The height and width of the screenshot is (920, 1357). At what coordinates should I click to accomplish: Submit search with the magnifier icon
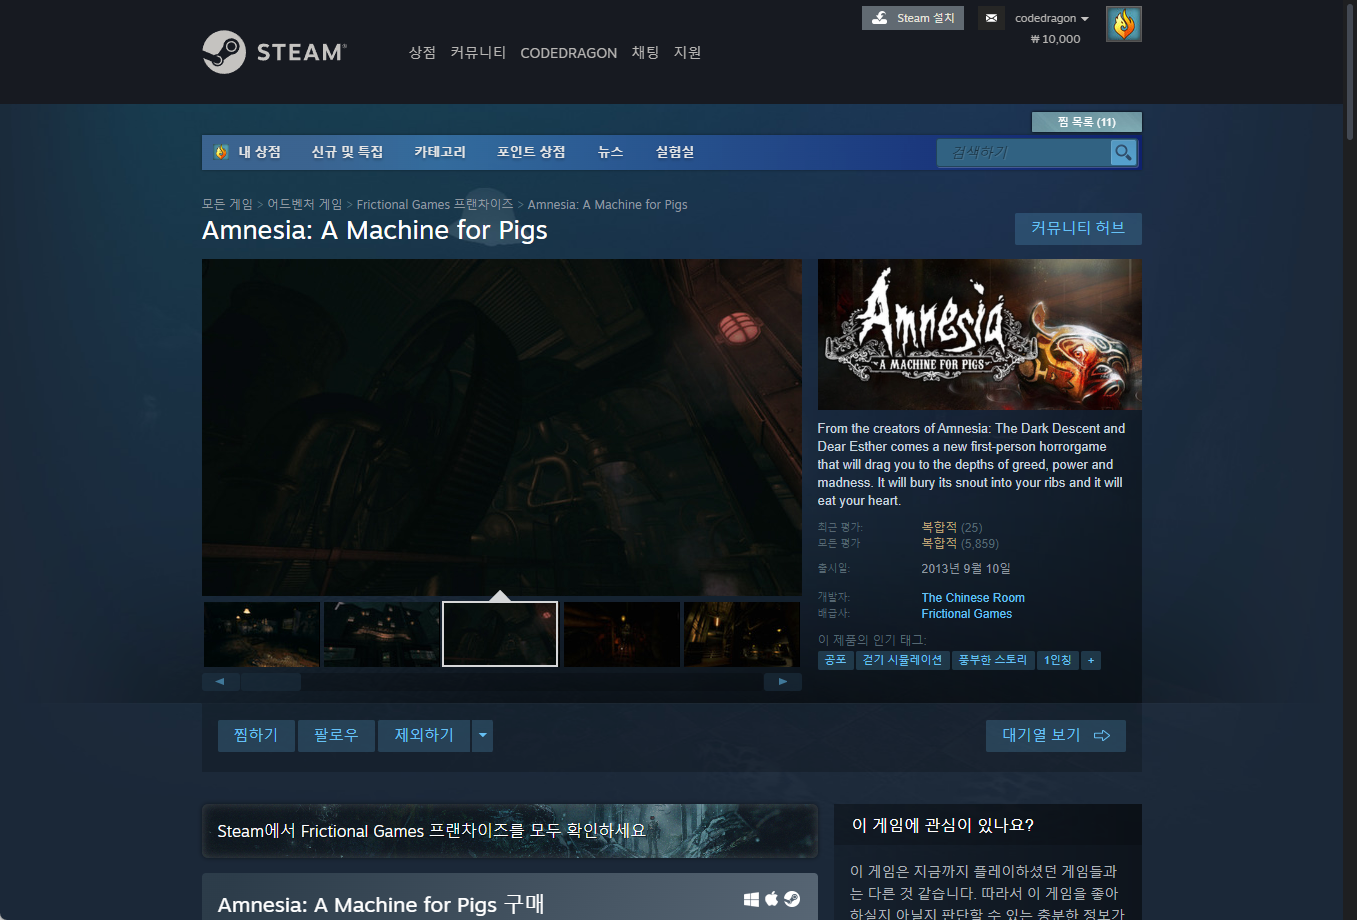[x=1123, y=152]
